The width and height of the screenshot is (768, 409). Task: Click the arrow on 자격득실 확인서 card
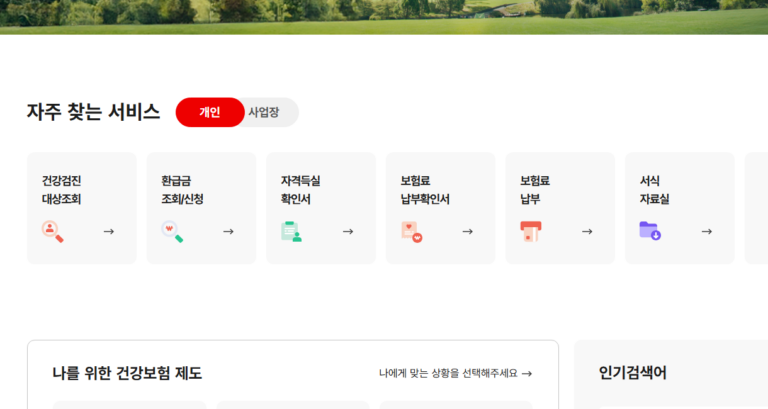tap(348, 232)
